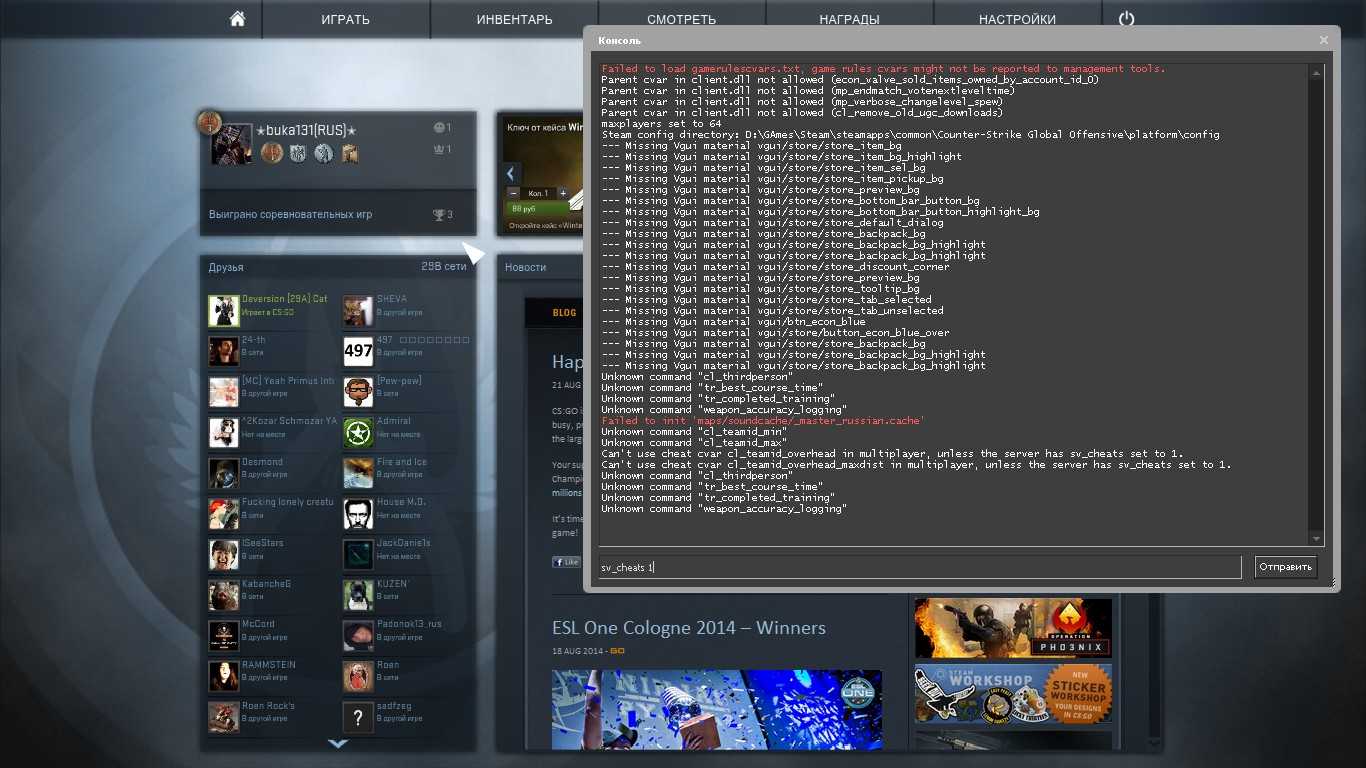Decrease key quantity with minus button
This screenshot has width=1366, height=768.
tap(514, 193)
